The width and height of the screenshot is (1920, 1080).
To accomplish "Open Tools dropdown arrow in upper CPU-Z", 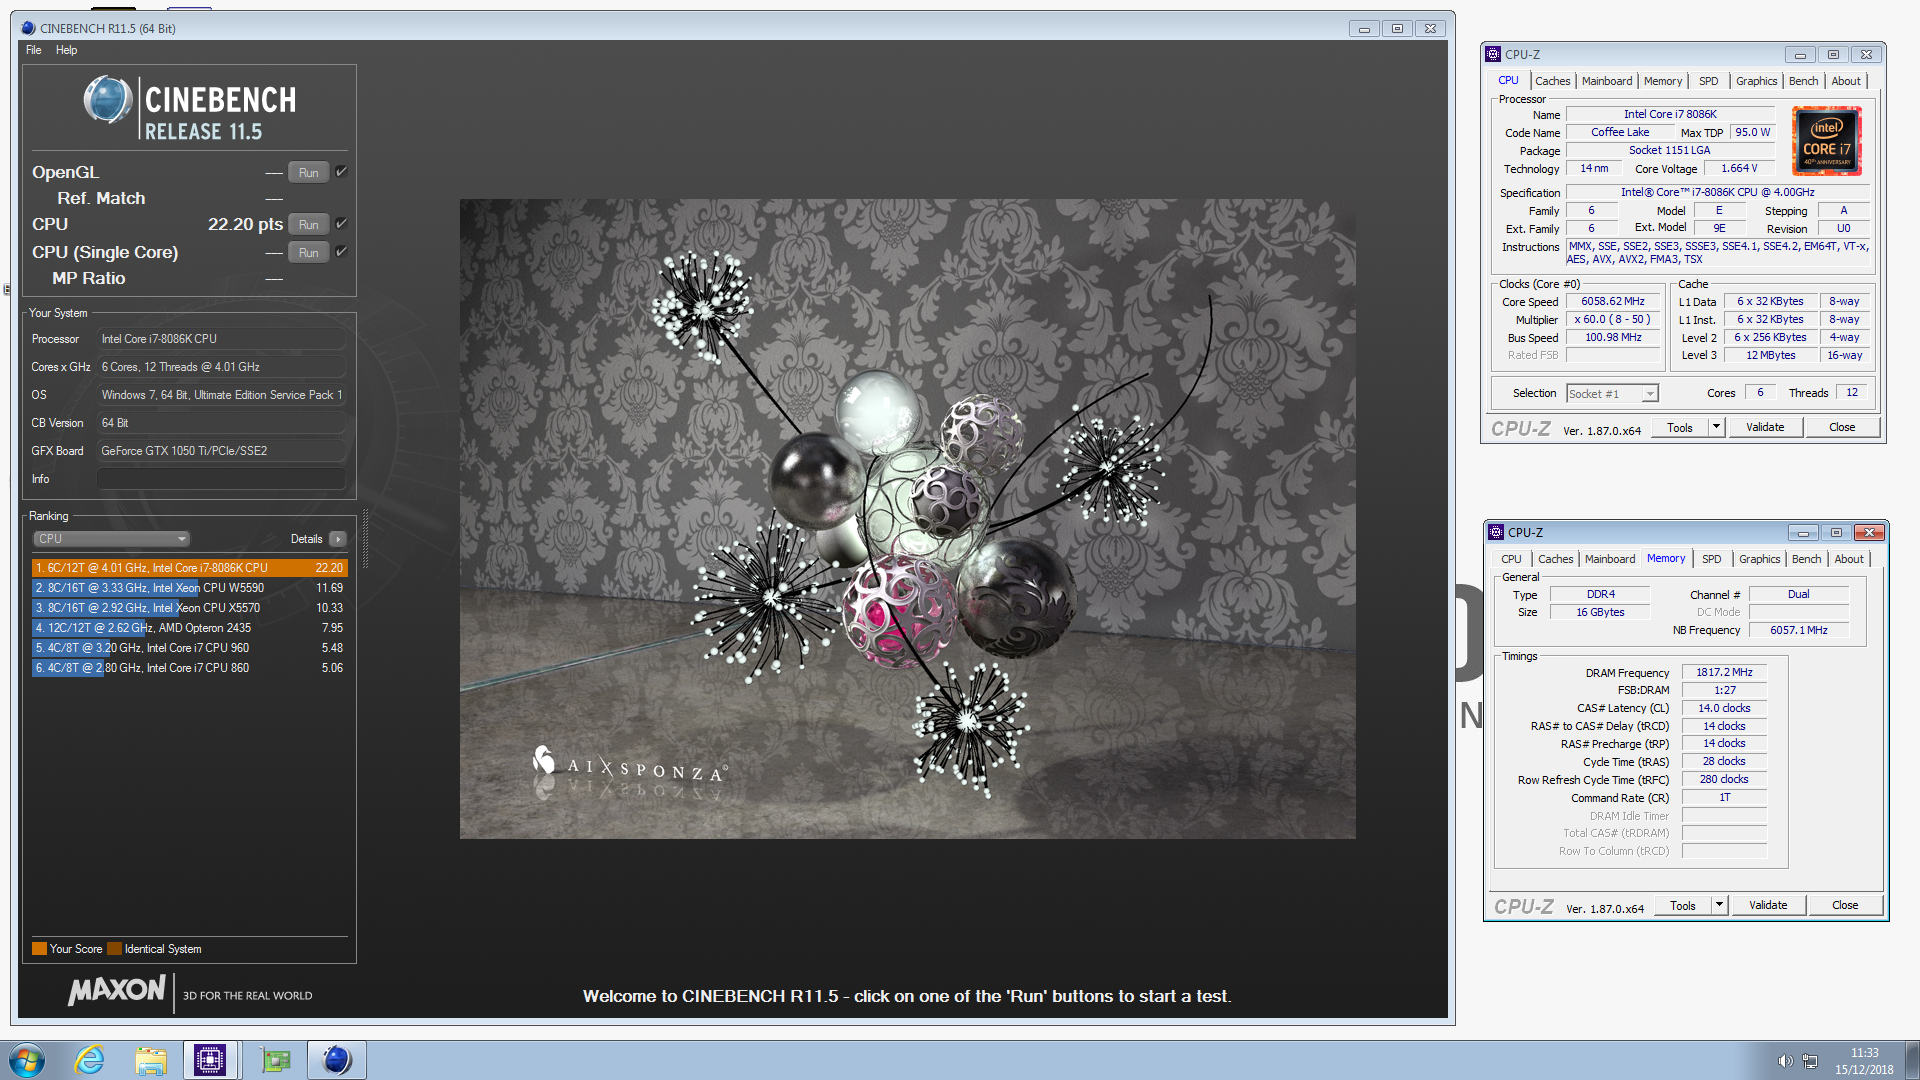I will 1716,427.
